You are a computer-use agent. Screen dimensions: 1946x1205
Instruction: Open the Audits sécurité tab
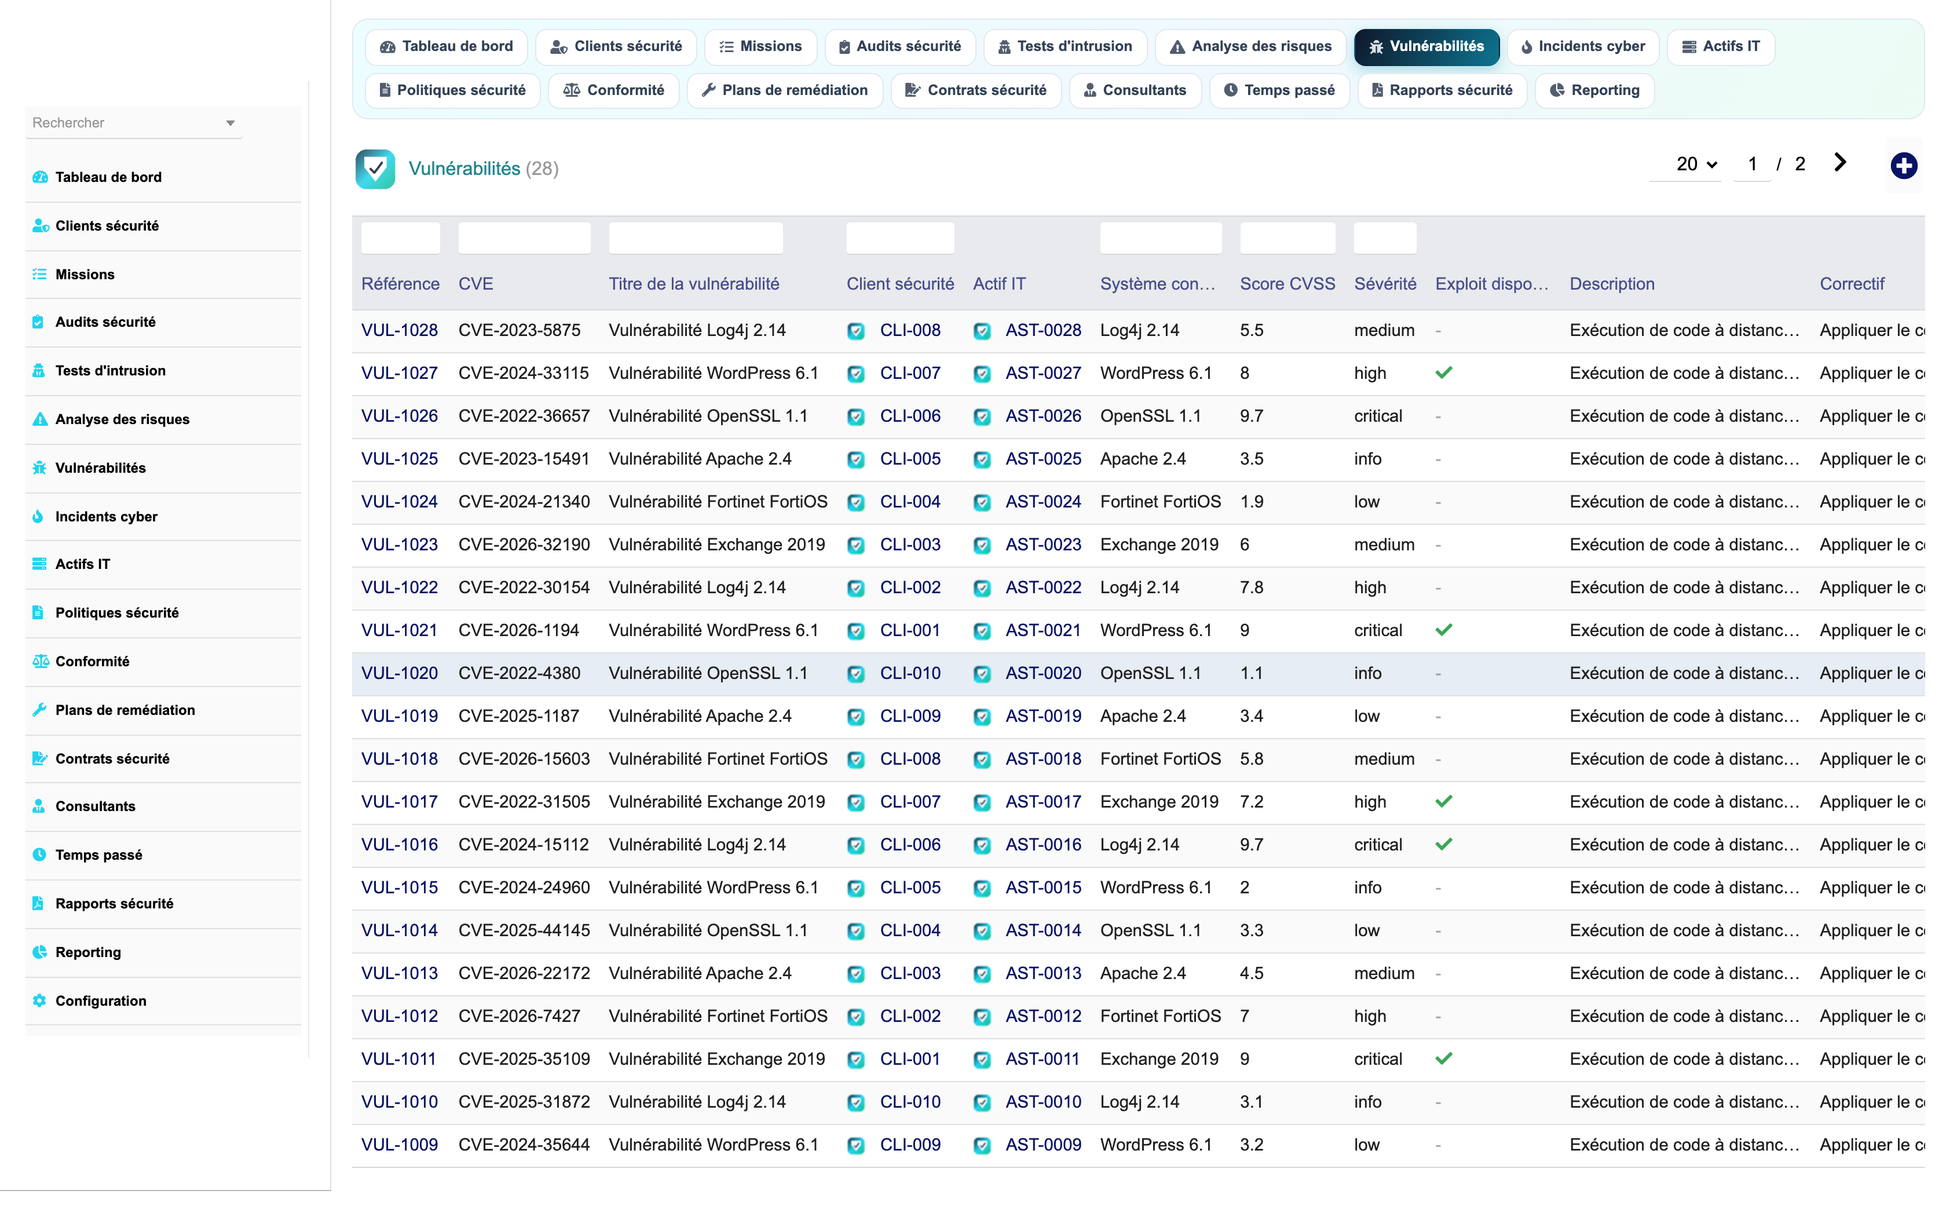[900, 47]
